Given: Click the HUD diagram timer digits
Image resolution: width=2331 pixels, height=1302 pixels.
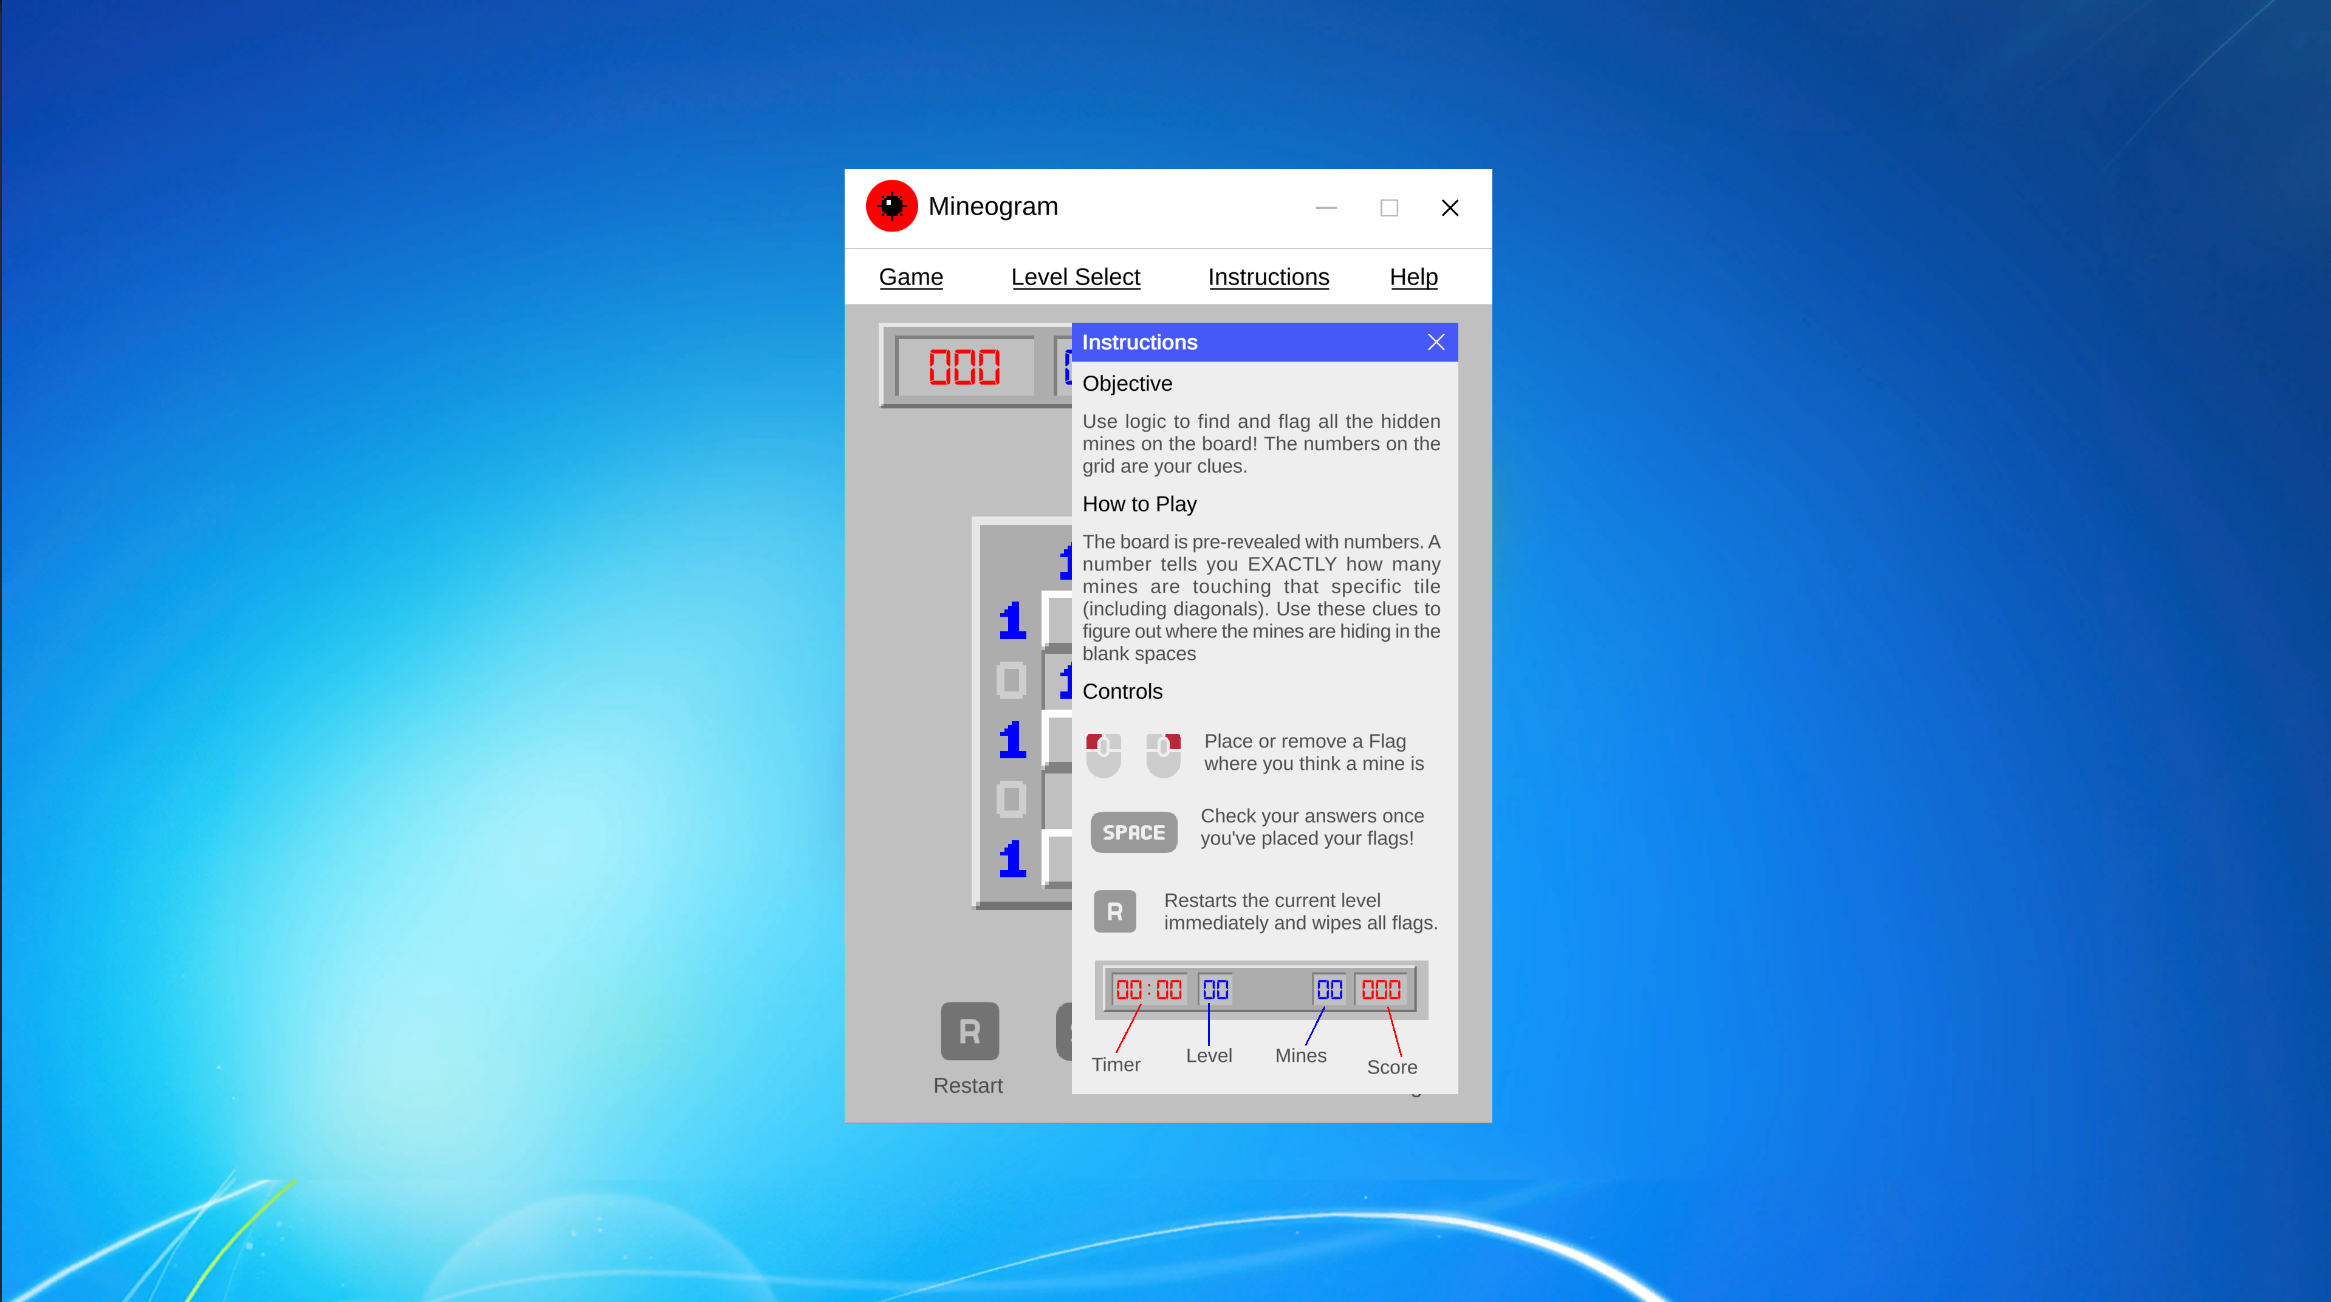Looking at the screenshot, I should (1148, 990).
